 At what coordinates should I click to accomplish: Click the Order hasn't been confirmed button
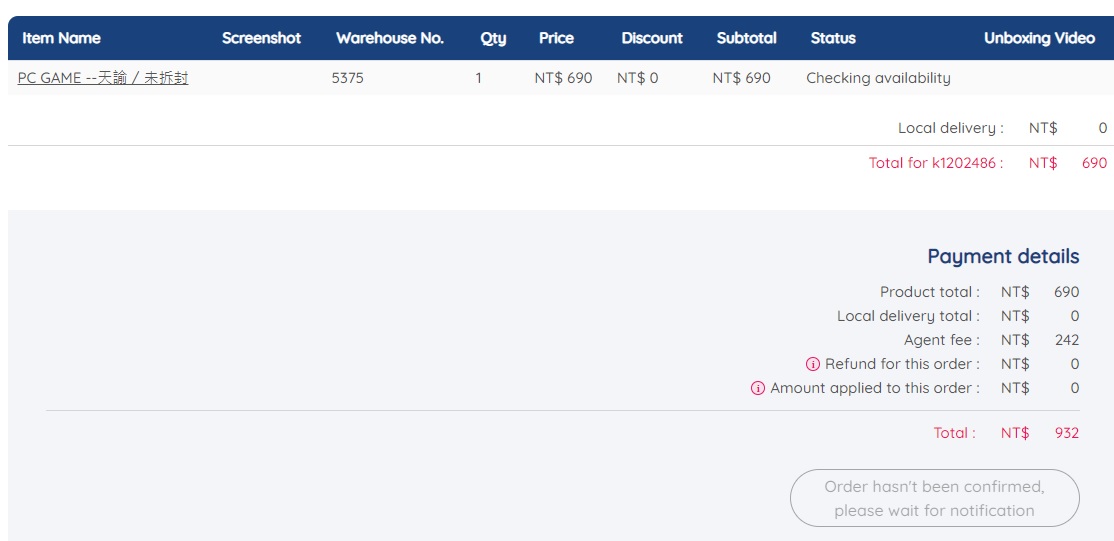pos(934,498)
